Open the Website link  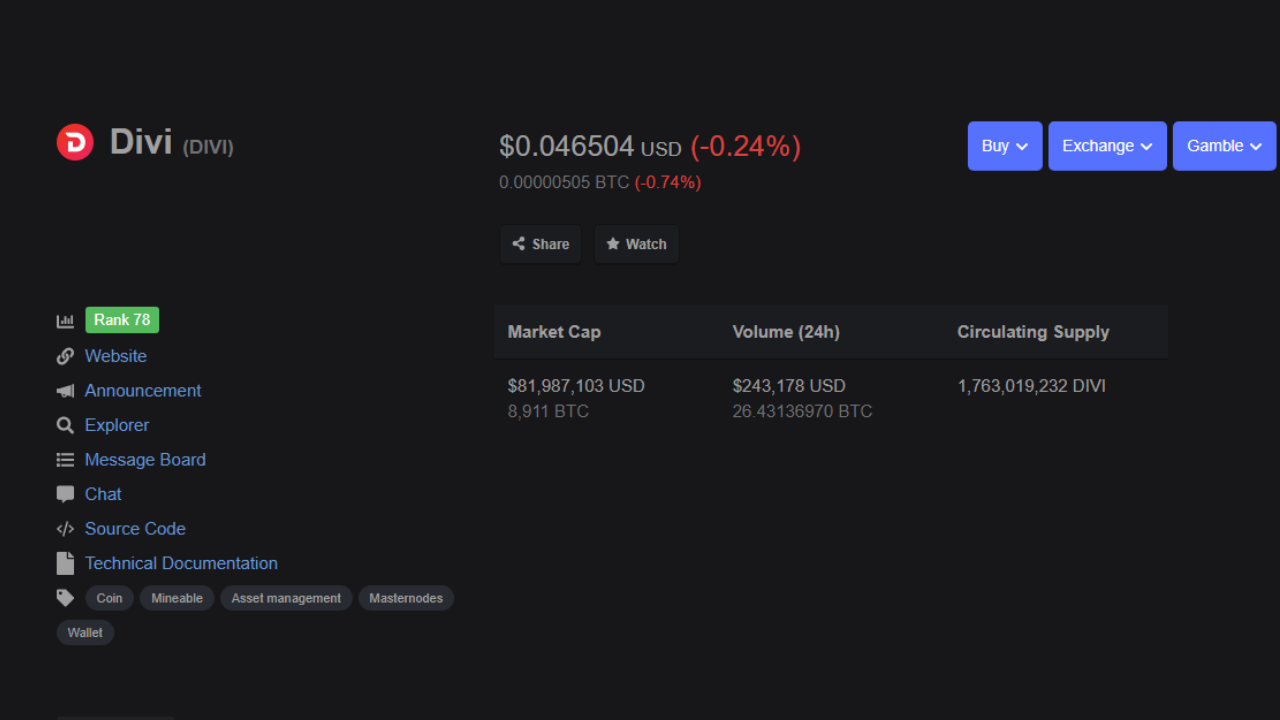(x=116, y=356)
